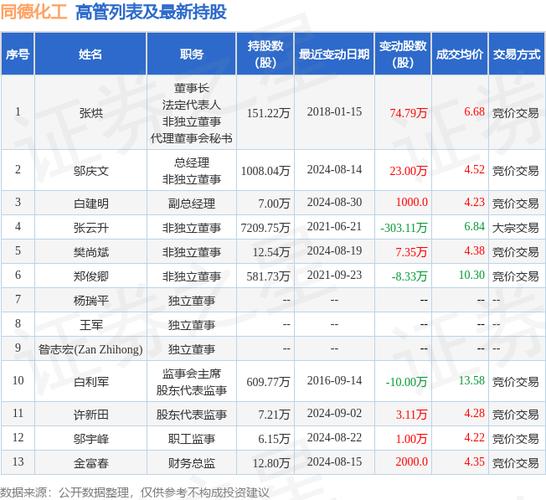Click the holding value 609.77万
The width and height of the screenshot is (546, 500).
coord(268,382)
